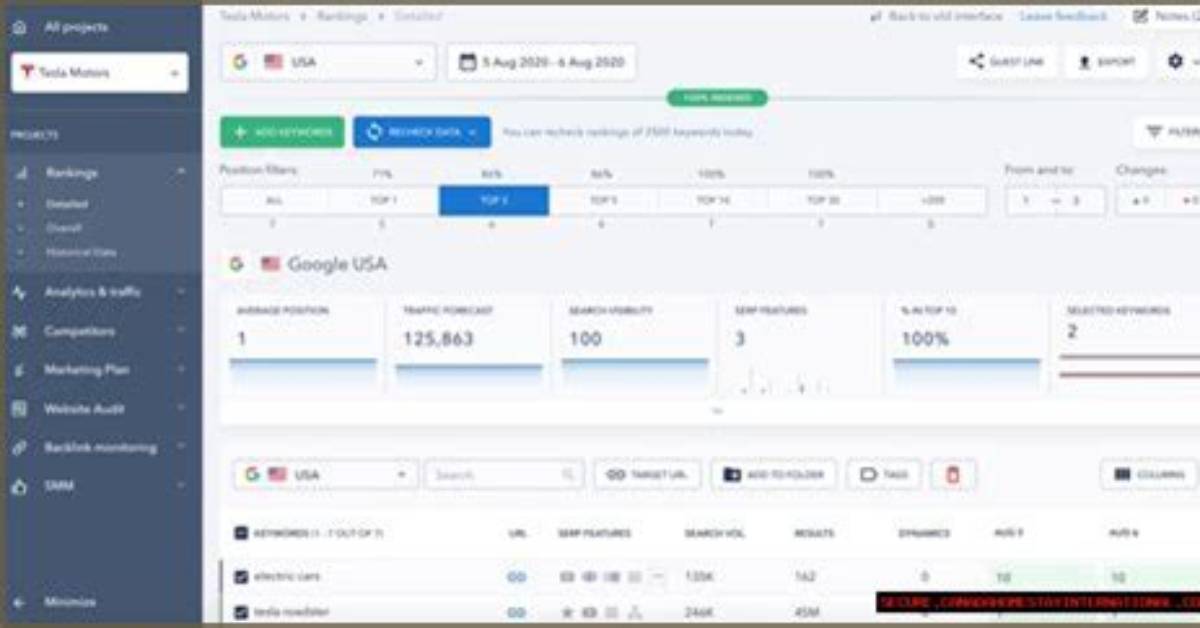Viewport: 1200px width, 628px height.
Task: Expand the Marketing Plan section chevron
Action: pyautogui.click(x=181, y=370)
